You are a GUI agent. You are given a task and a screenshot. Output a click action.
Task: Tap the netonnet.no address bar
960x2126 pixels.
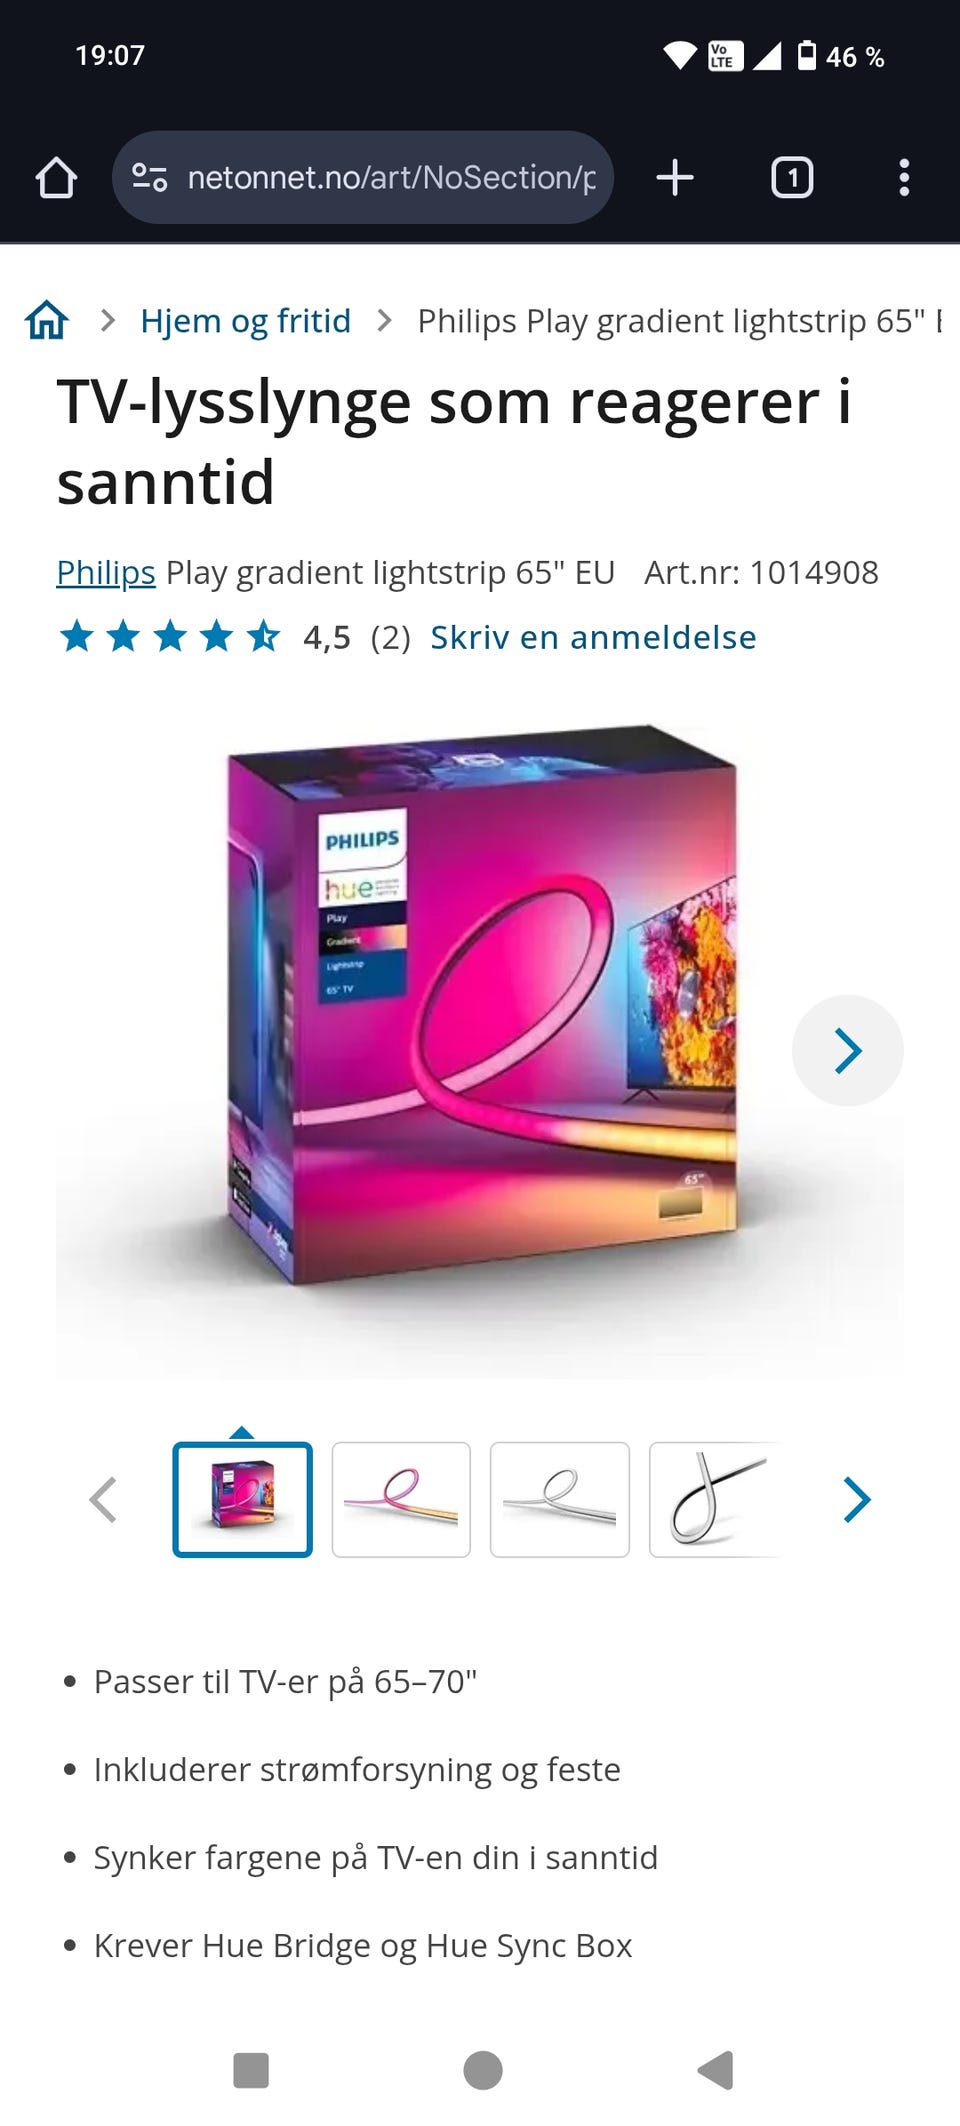pyautogui.click(x=363, y=178)
